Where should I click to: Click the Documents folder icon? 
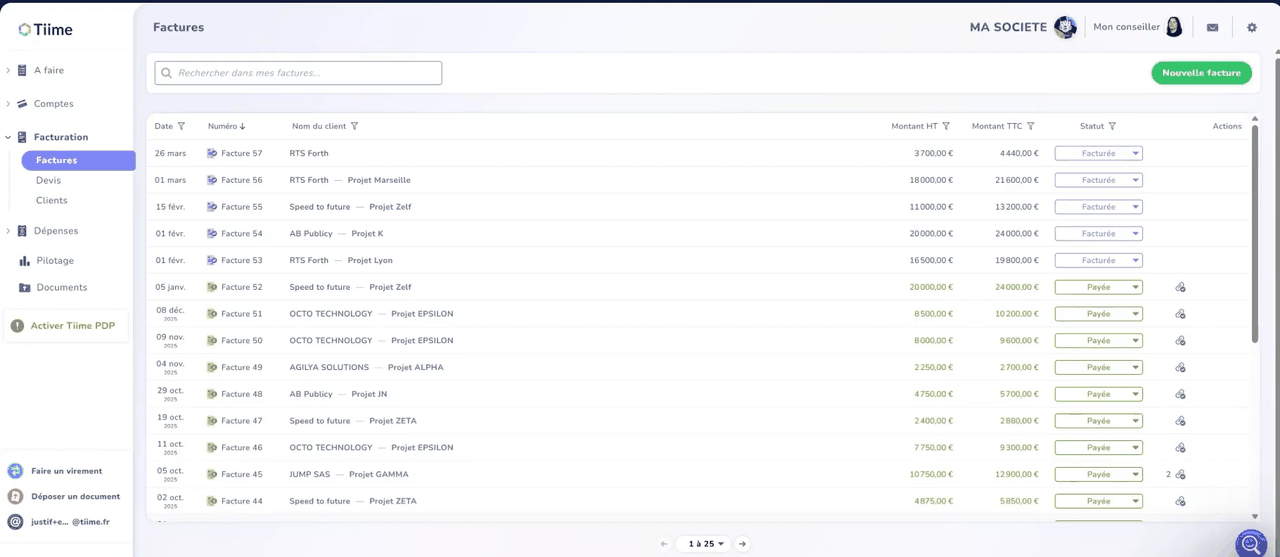(24, 287)
